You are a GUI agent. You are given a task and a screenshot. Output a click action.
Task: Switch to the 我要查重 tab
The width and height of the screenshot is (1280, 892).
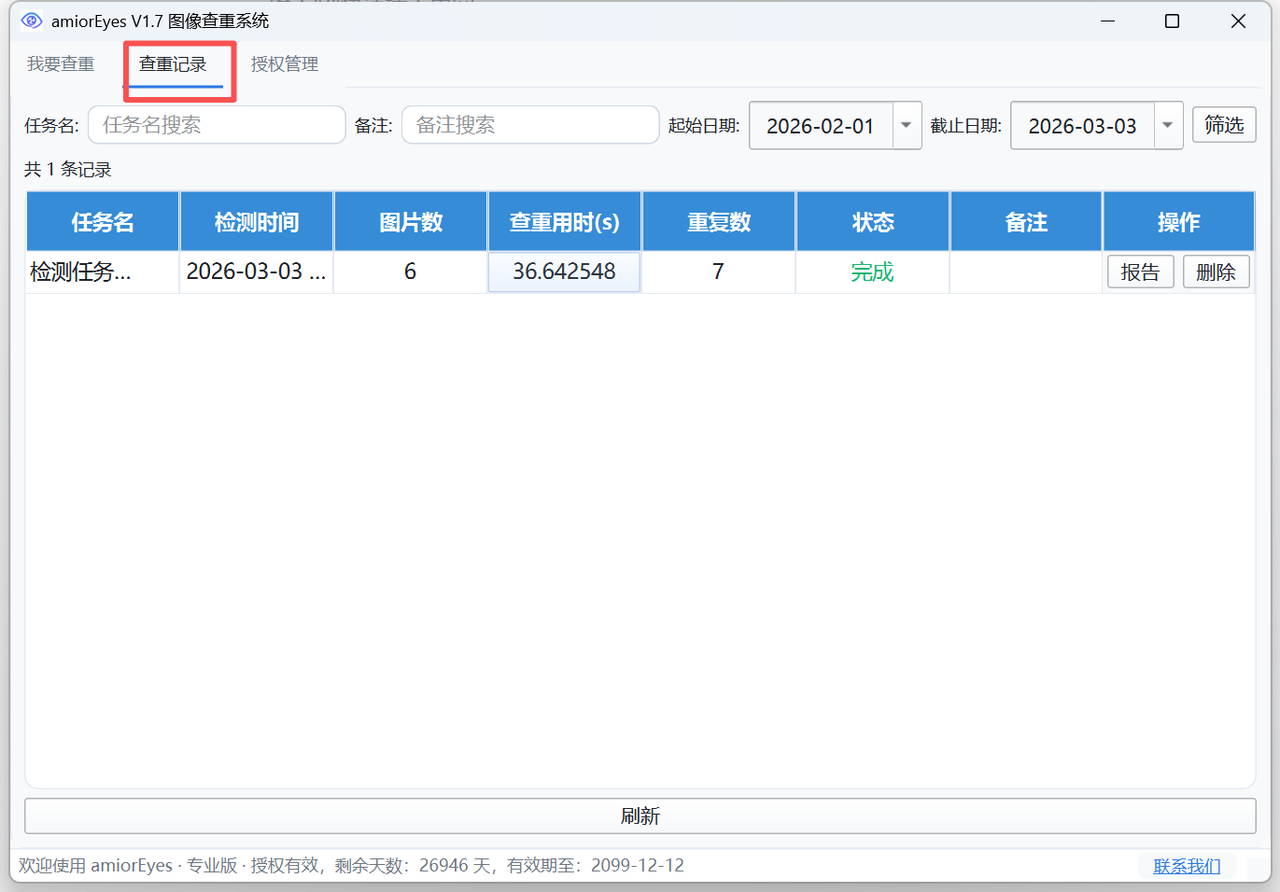pos(61,63)
